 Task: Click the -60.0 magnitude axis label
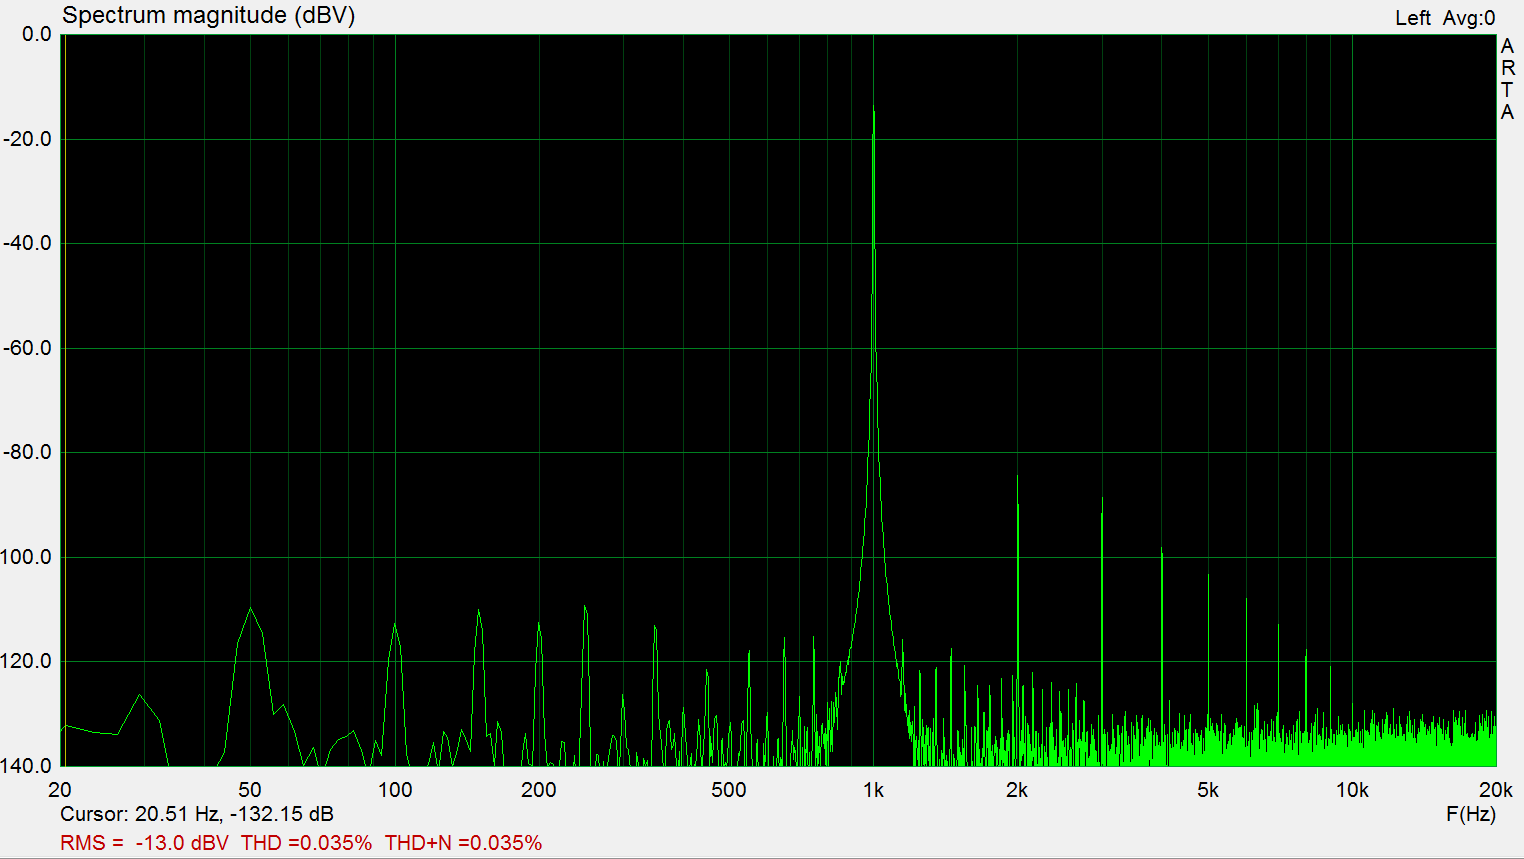click(27, 348)
